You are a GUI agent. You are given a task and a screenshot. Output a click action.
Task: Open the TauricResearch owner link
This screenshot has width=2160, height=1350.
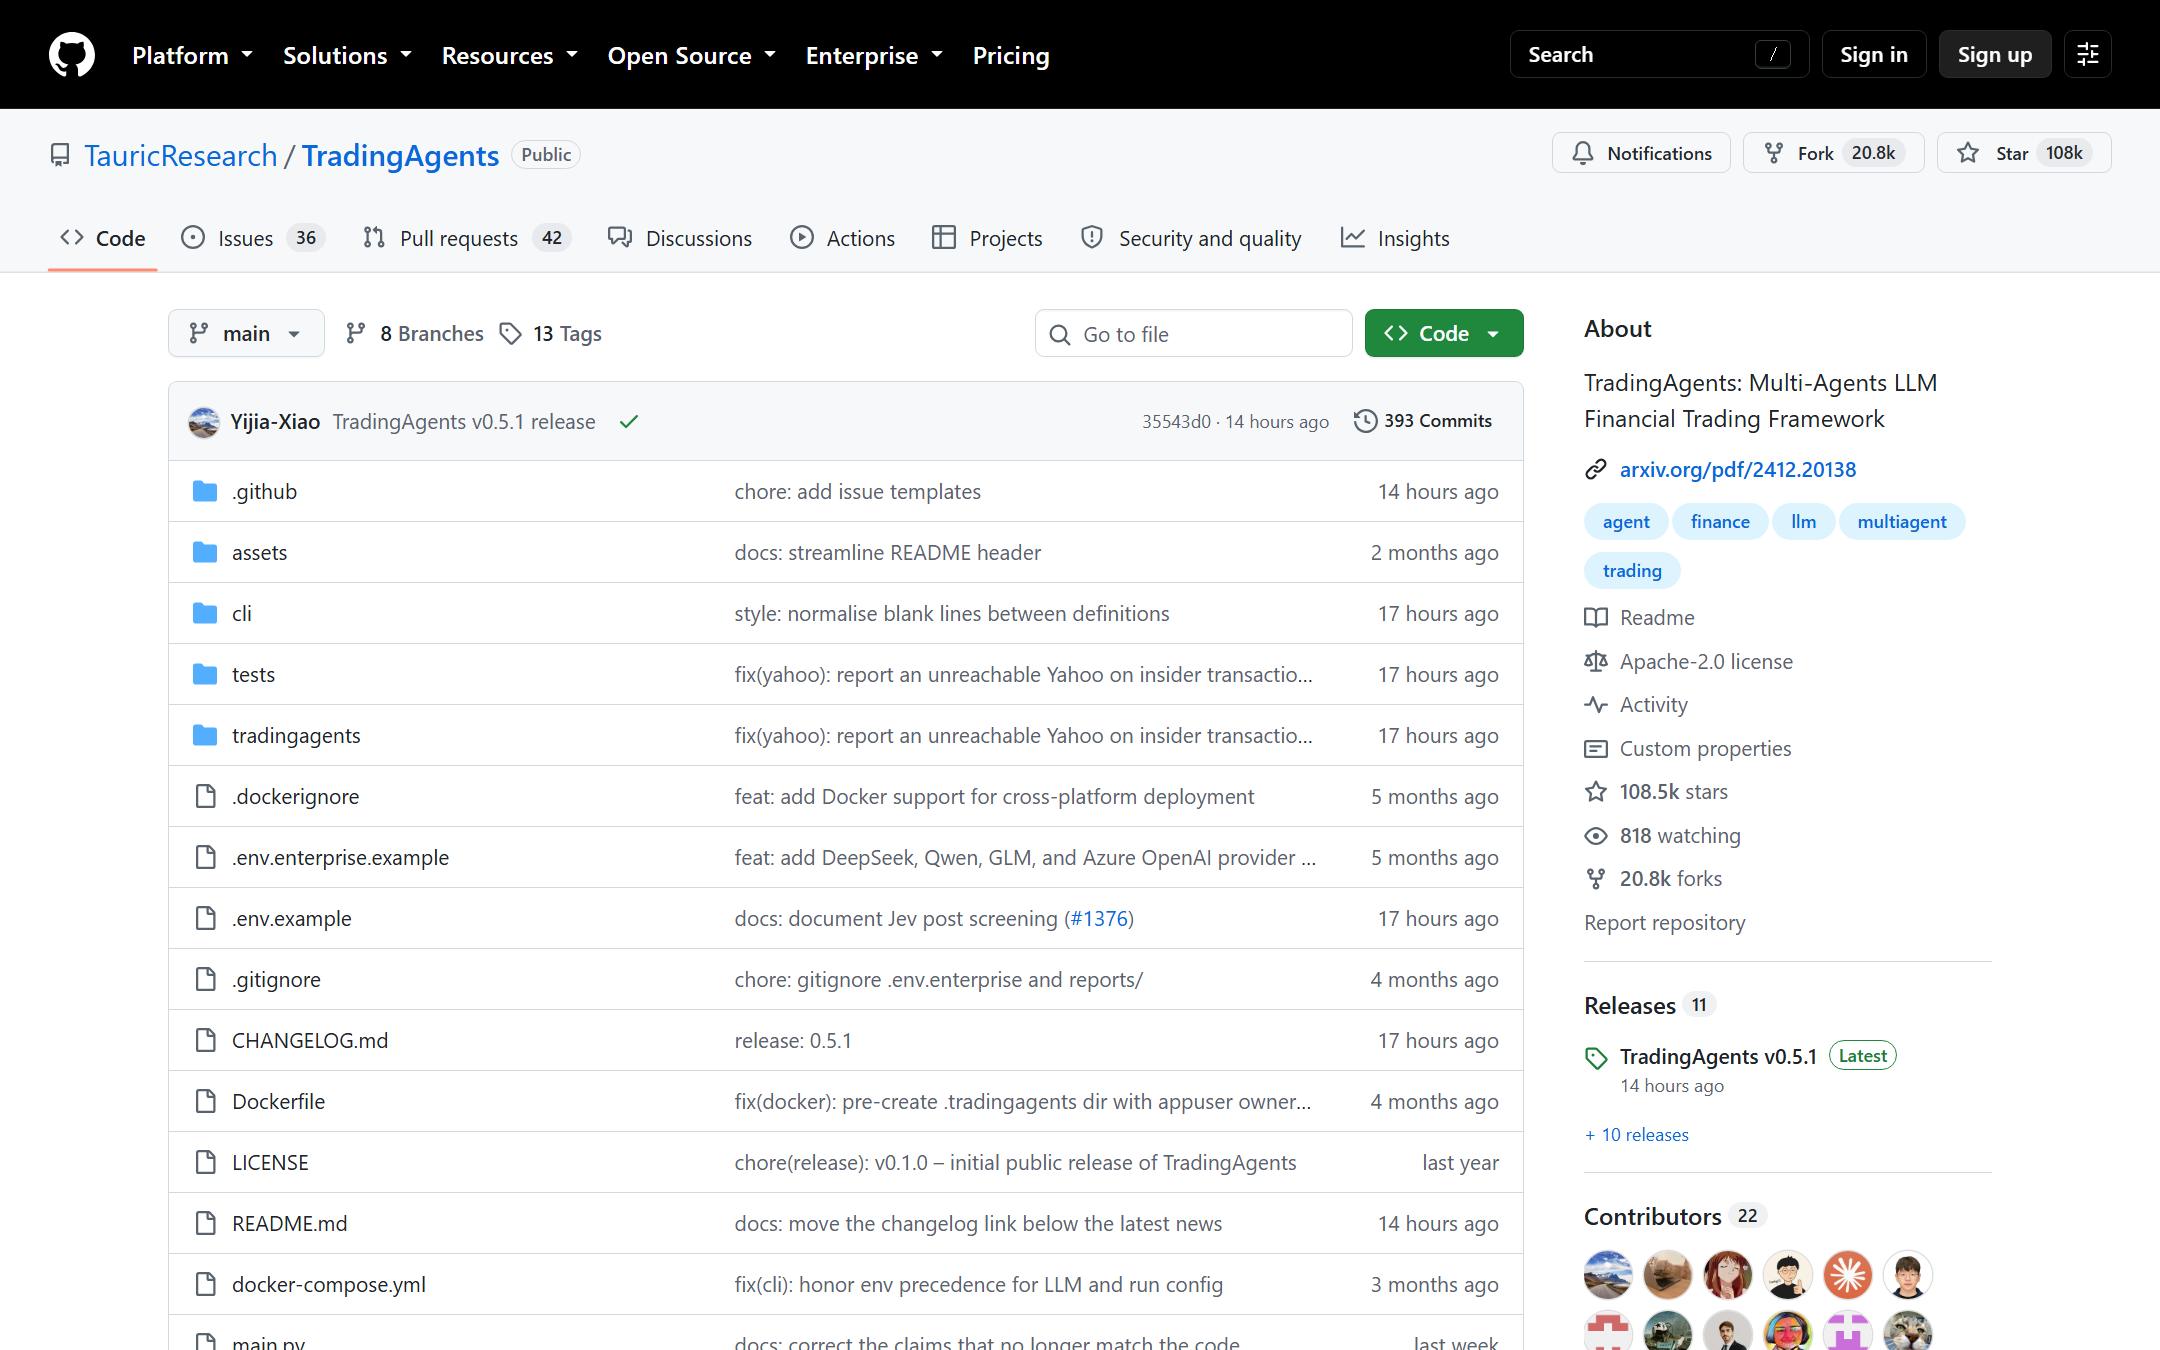click(x=181, y=155)
